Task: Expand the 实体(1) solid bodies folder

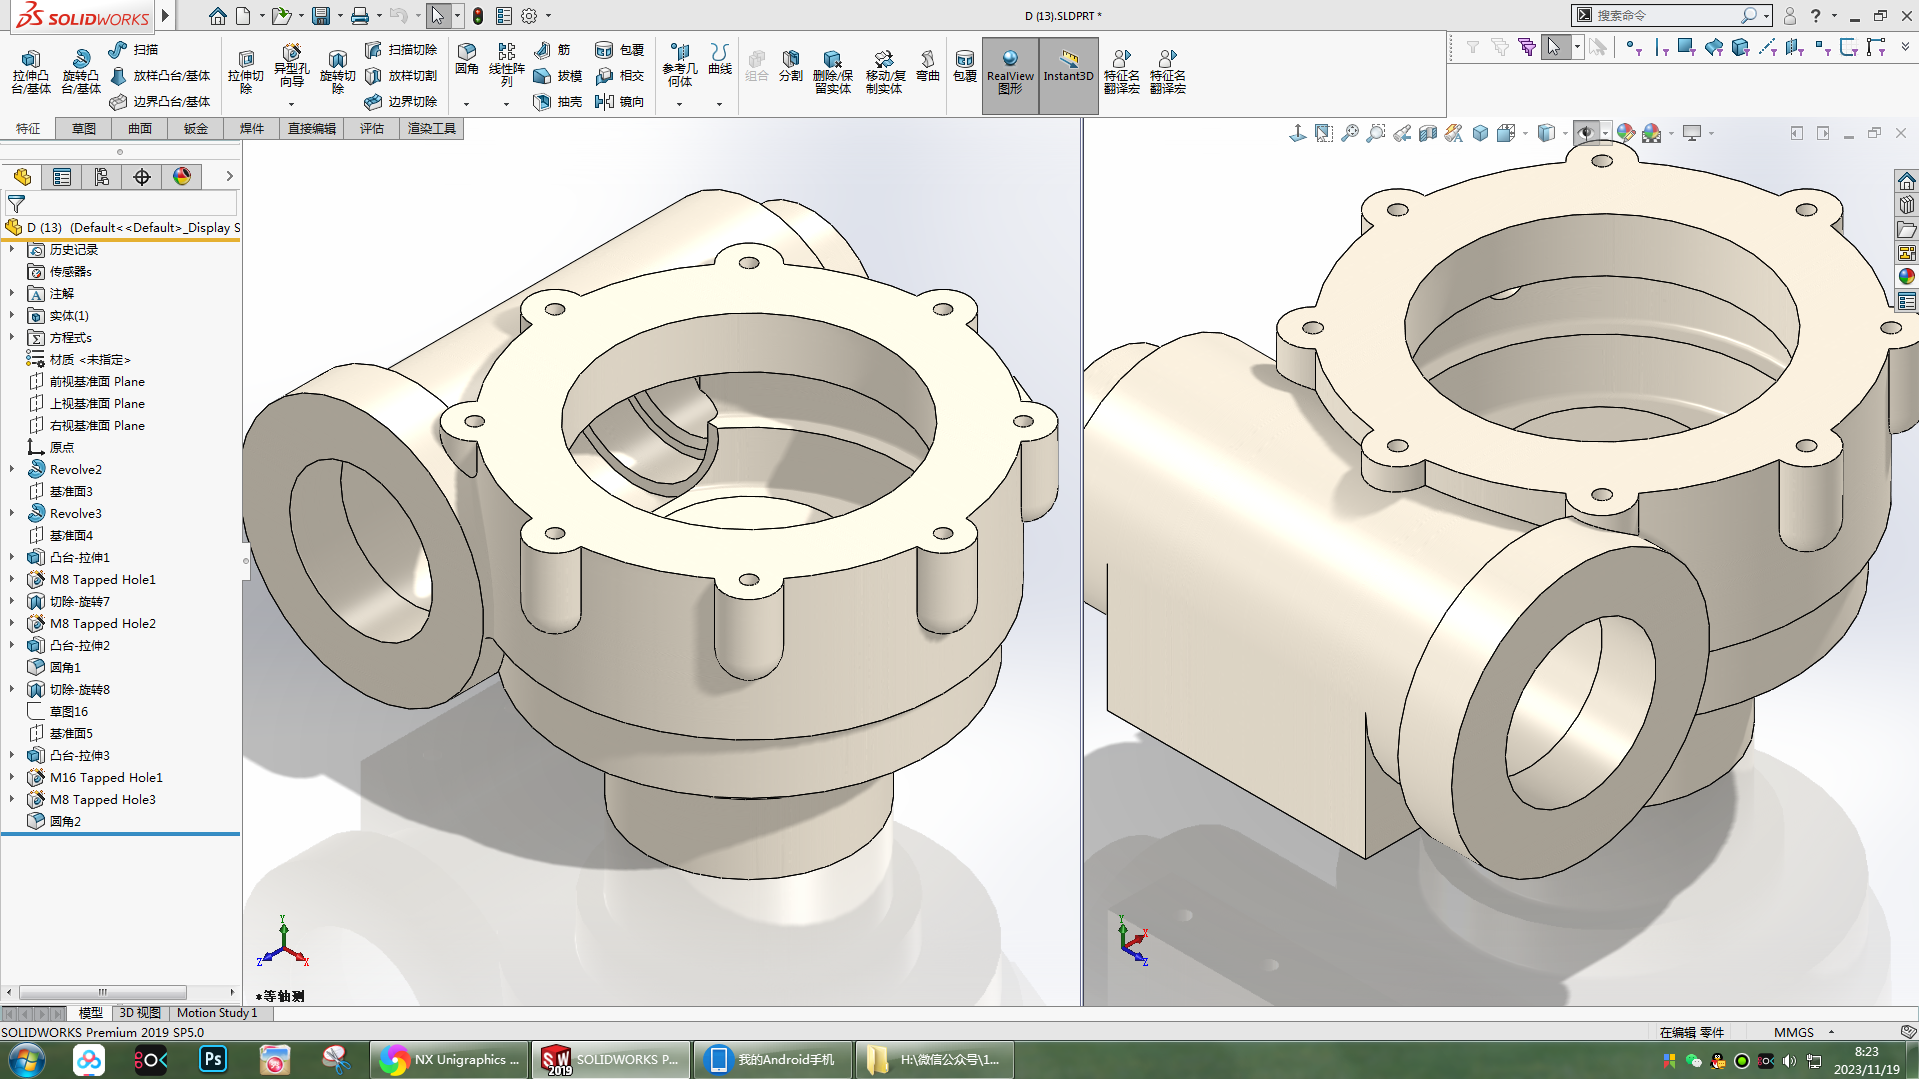Action: (x=12, y=315)
